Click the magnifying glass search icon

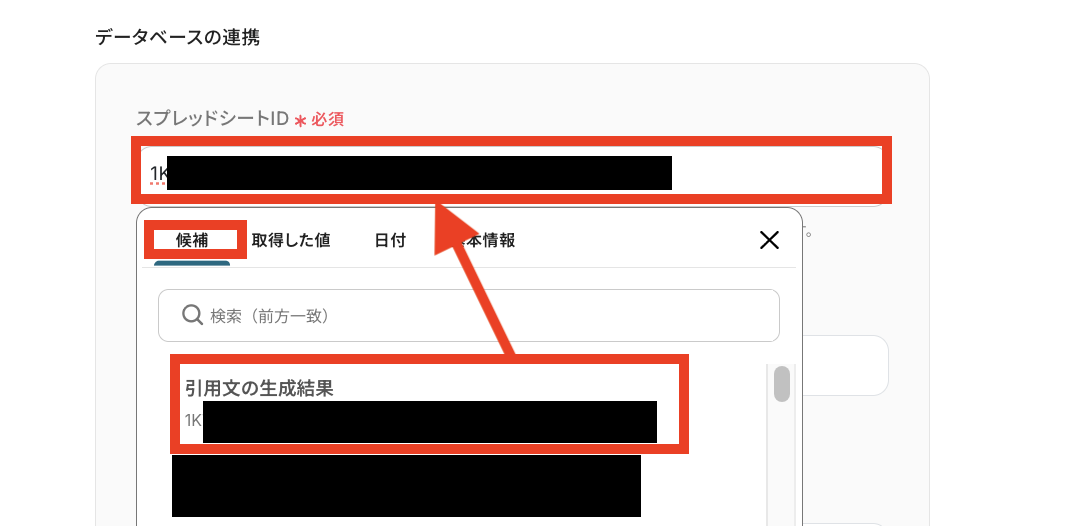[x=191, y=315]
